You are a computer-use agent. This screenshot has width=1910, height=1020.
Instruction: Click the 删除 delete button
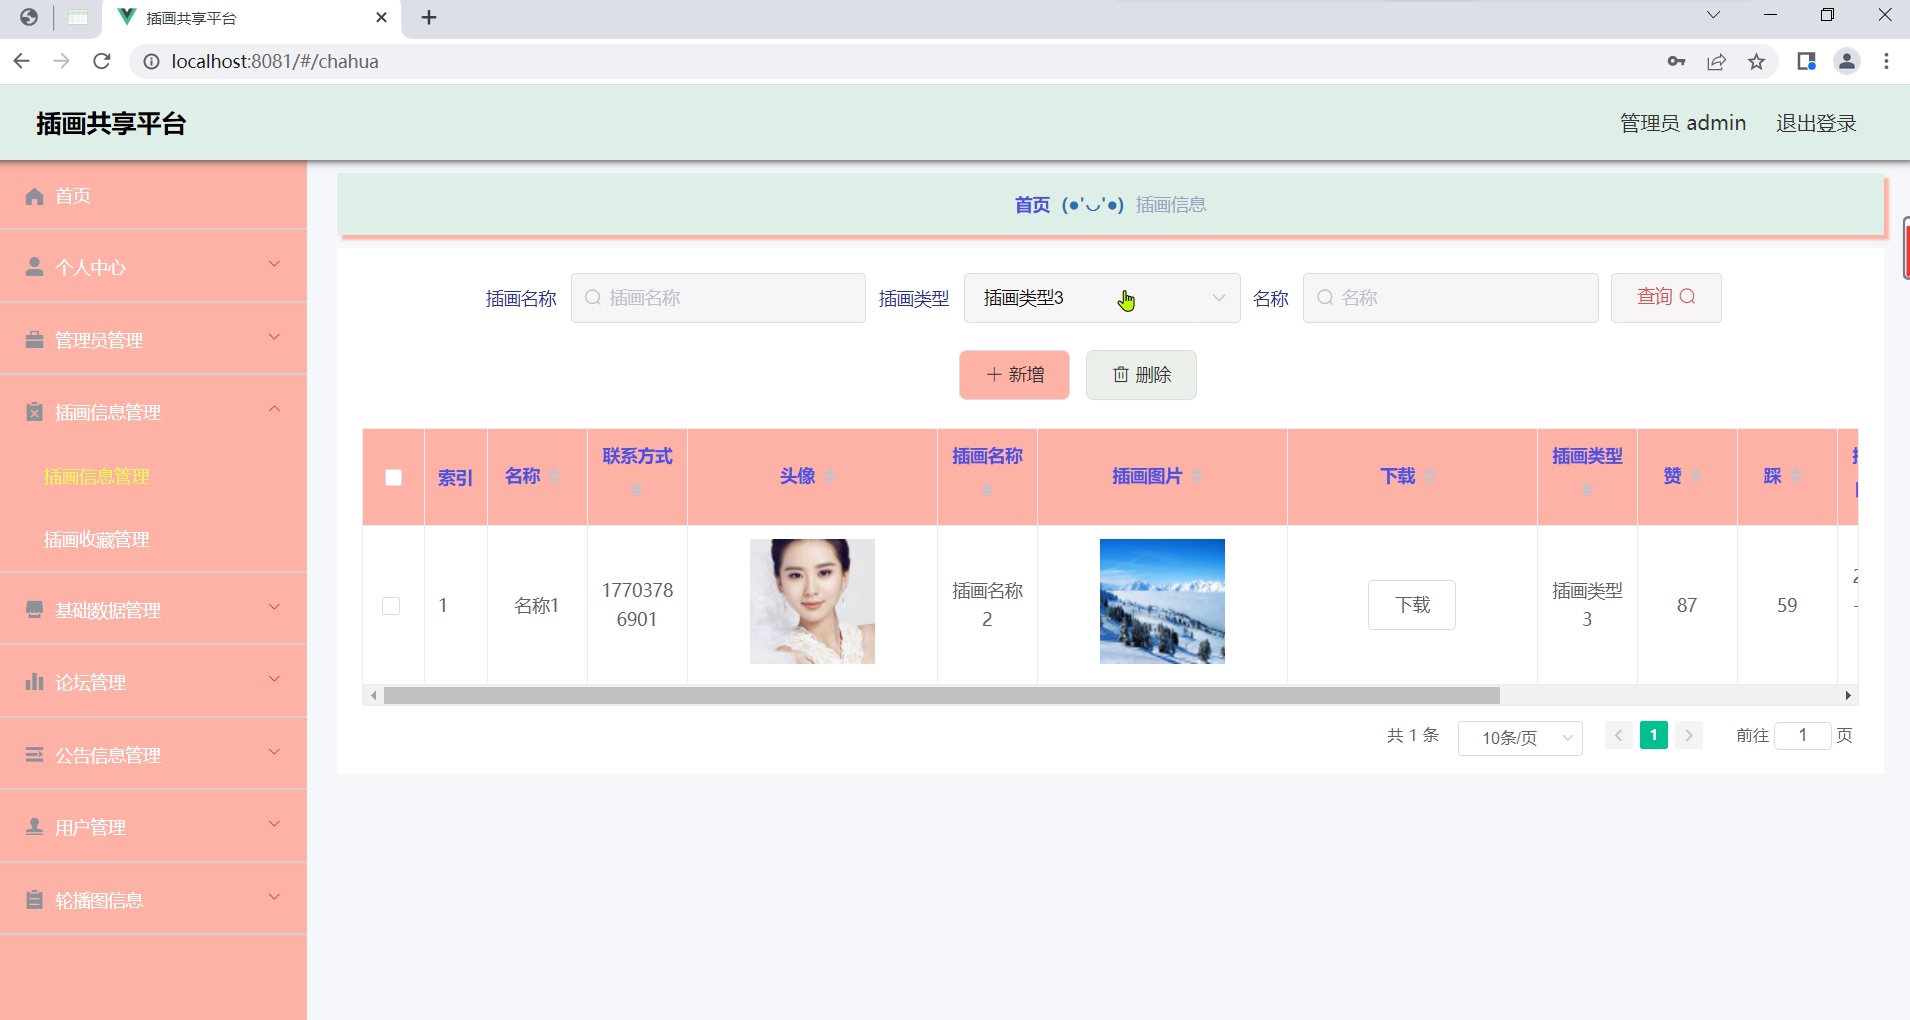[1141, 375]
